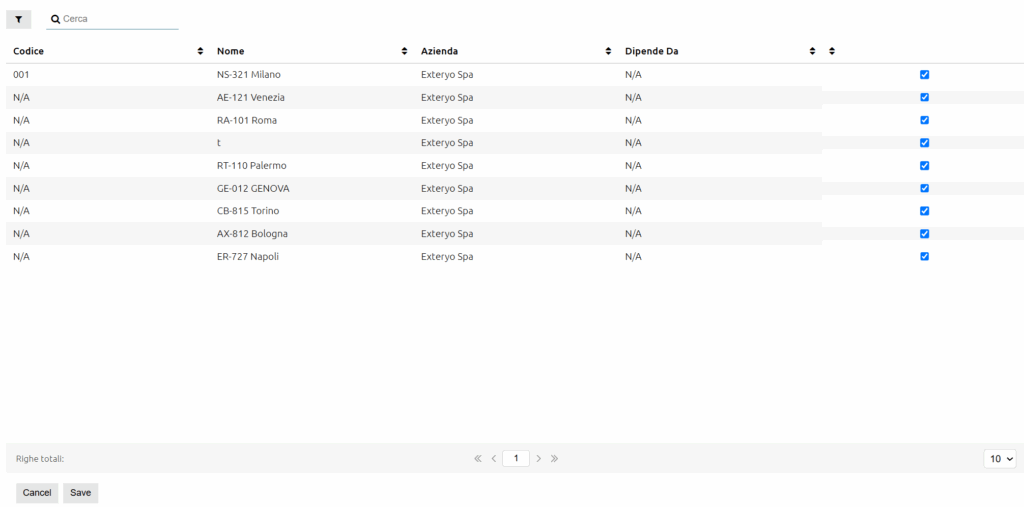This screenshot has height=507, width=1024.
Task: Sort by Dipende Da sort icon
Action: (x=812, y=51)
